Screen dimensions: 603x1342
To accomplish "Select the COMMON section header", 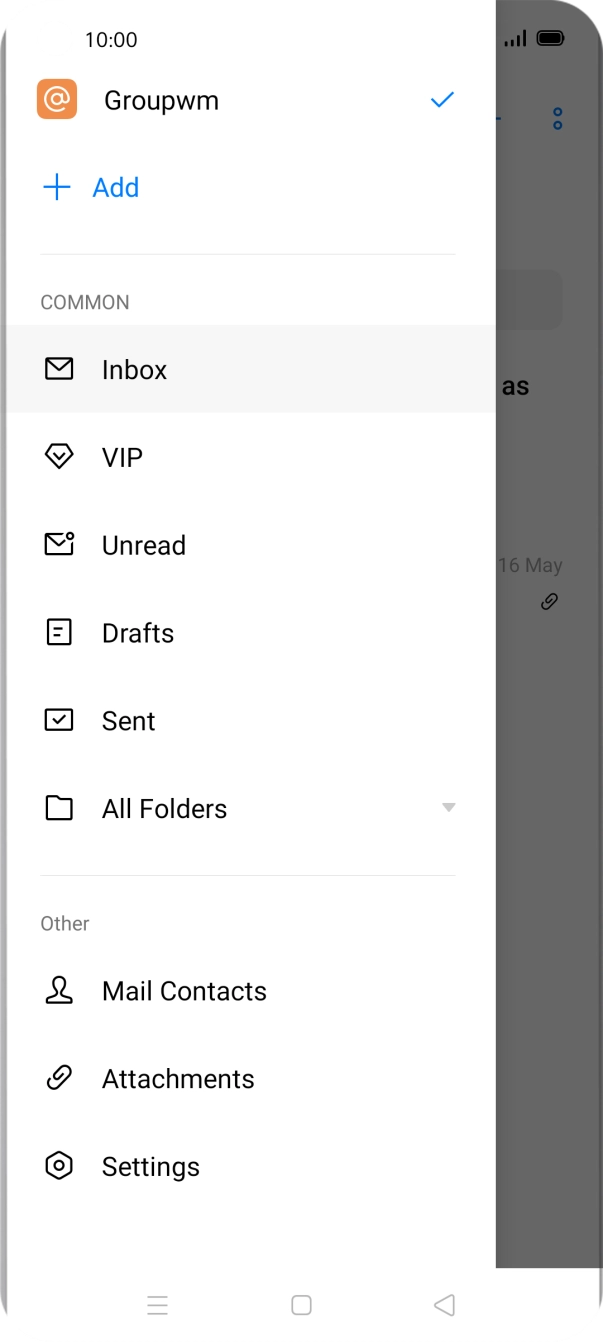I will [x=85, y=302].
